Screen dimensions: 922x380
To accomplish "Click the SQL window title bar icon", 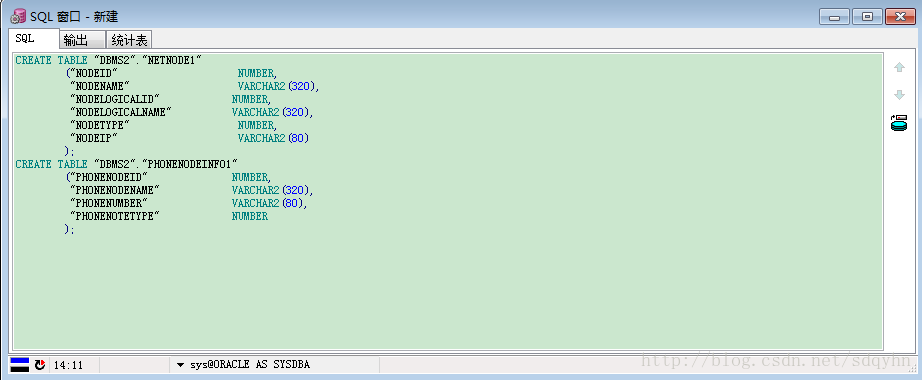I will [18, 15].
